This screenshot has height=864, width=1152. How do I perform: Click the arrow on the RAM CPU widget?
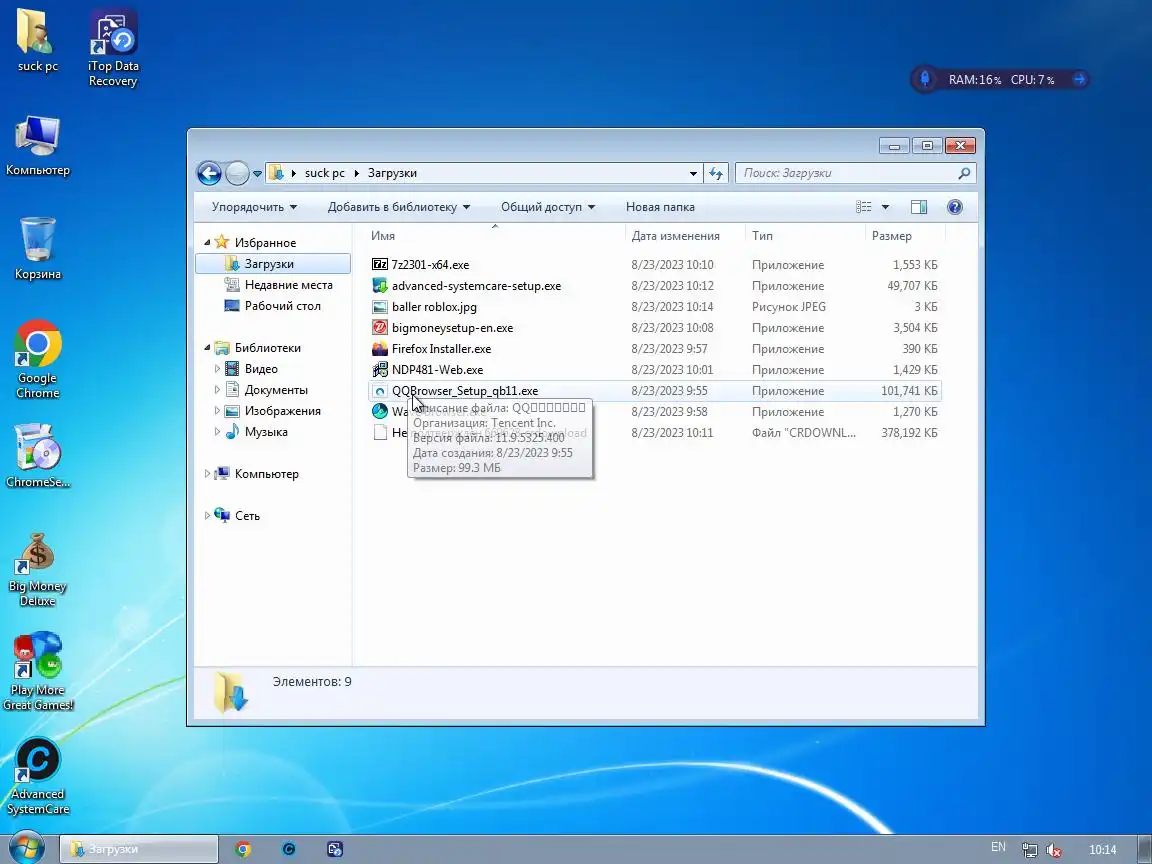(x=1079, y=79)
